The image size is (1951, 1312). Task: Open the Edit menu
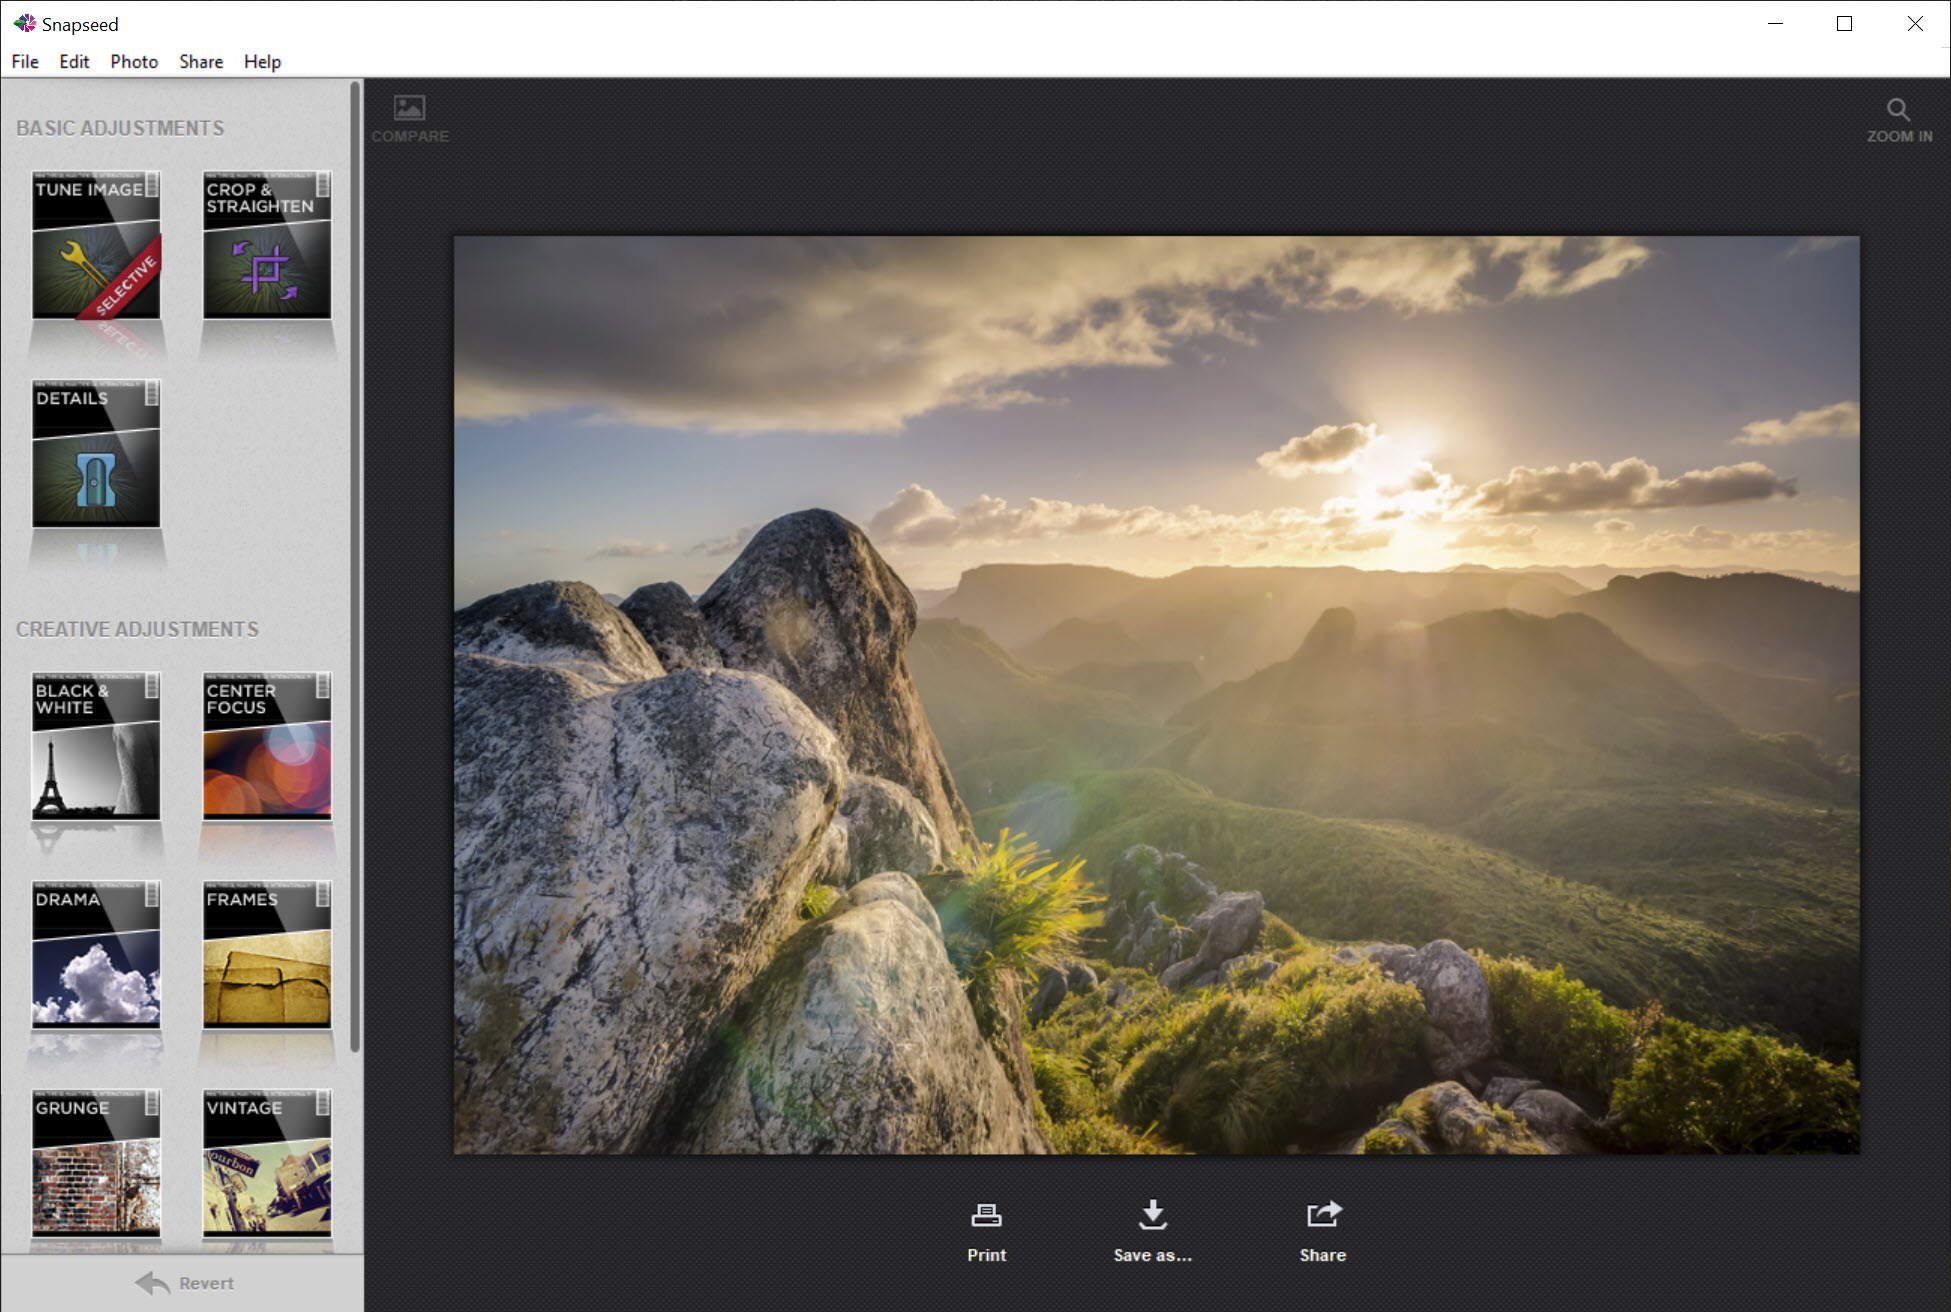[70, 60]
